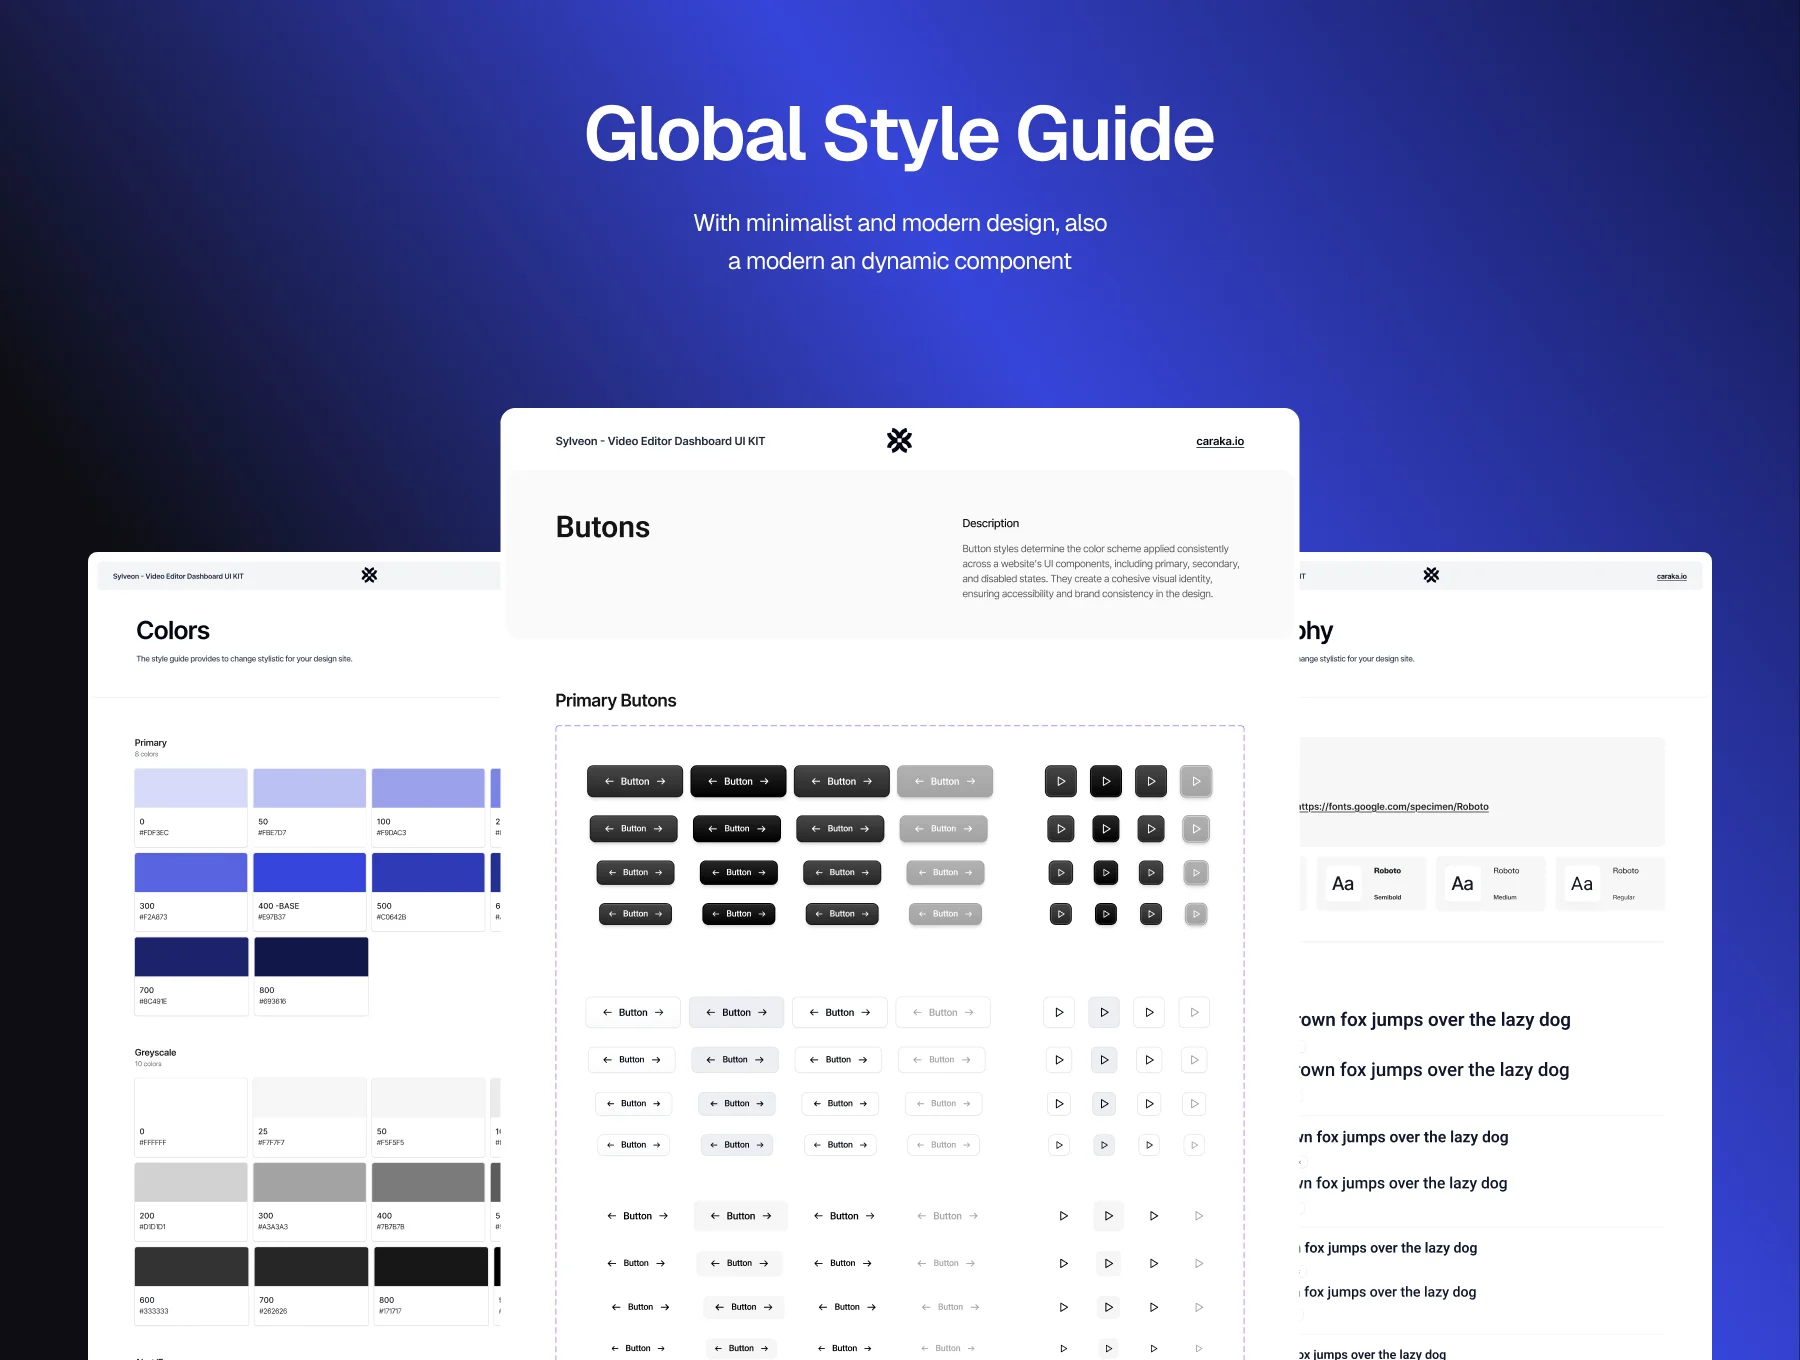
Task: Select the Greyscale 600 #333333 swatch
Action: [191, 1285]
